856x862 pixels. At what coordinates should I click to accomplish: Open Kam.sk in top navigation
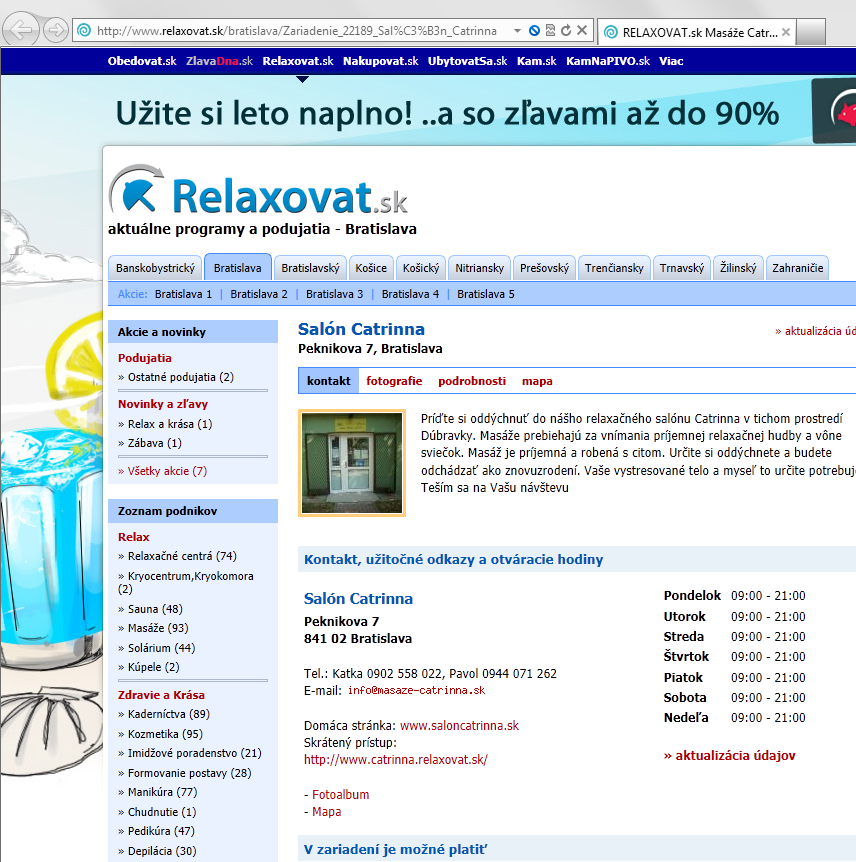[x=537, y=61]
